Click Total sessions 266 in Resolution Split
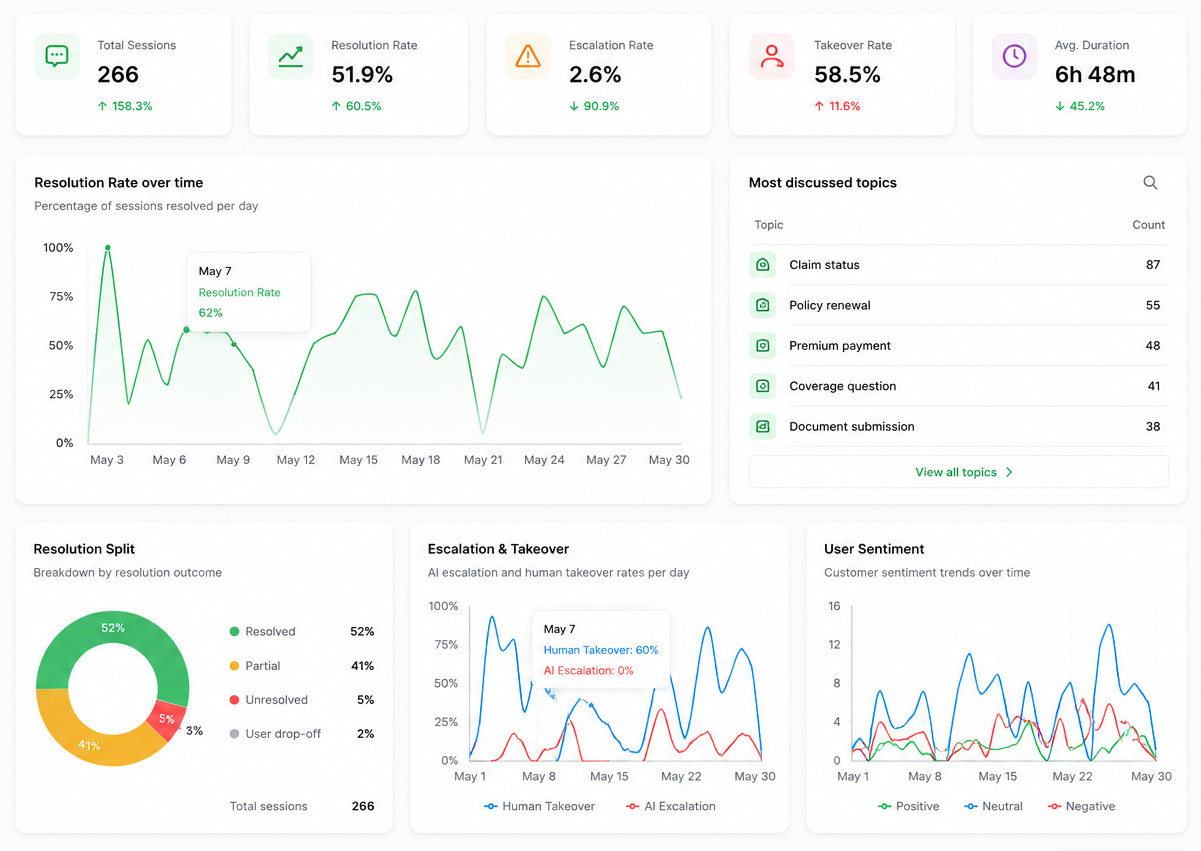Screen dimensions: 1201x851 click(302, 806)
